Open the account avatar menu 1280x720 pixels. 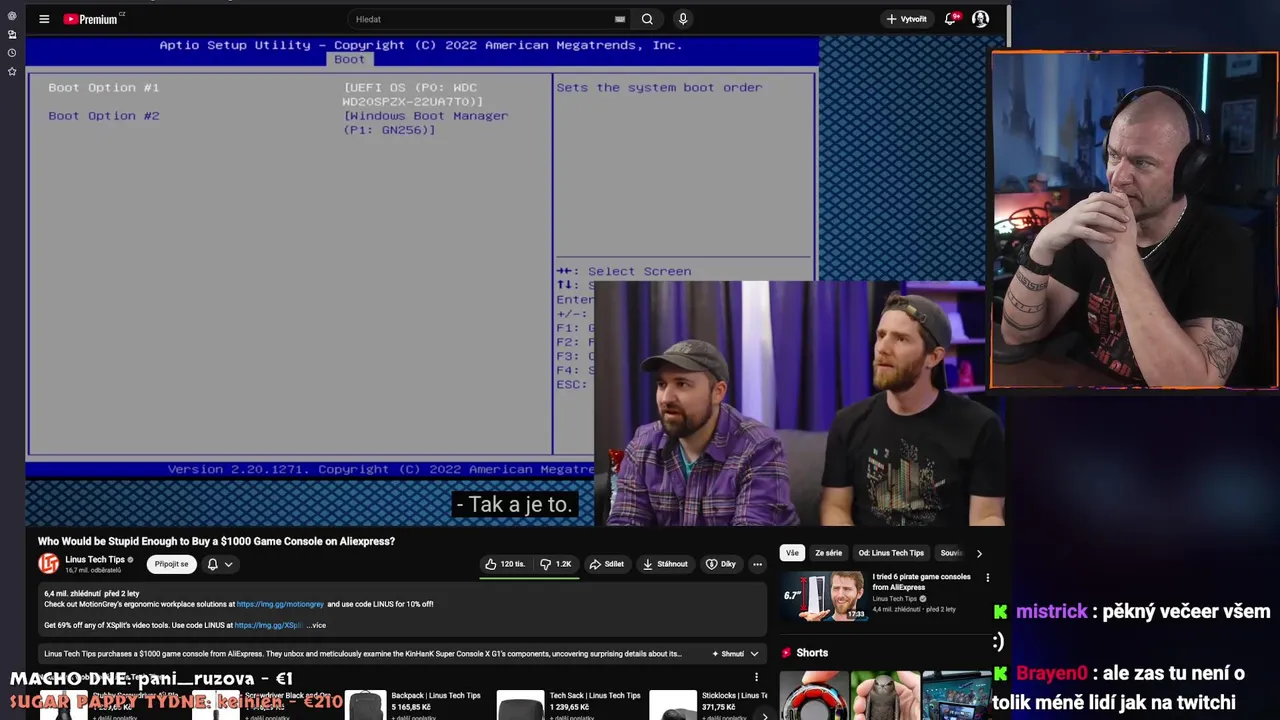pos(980,19)
